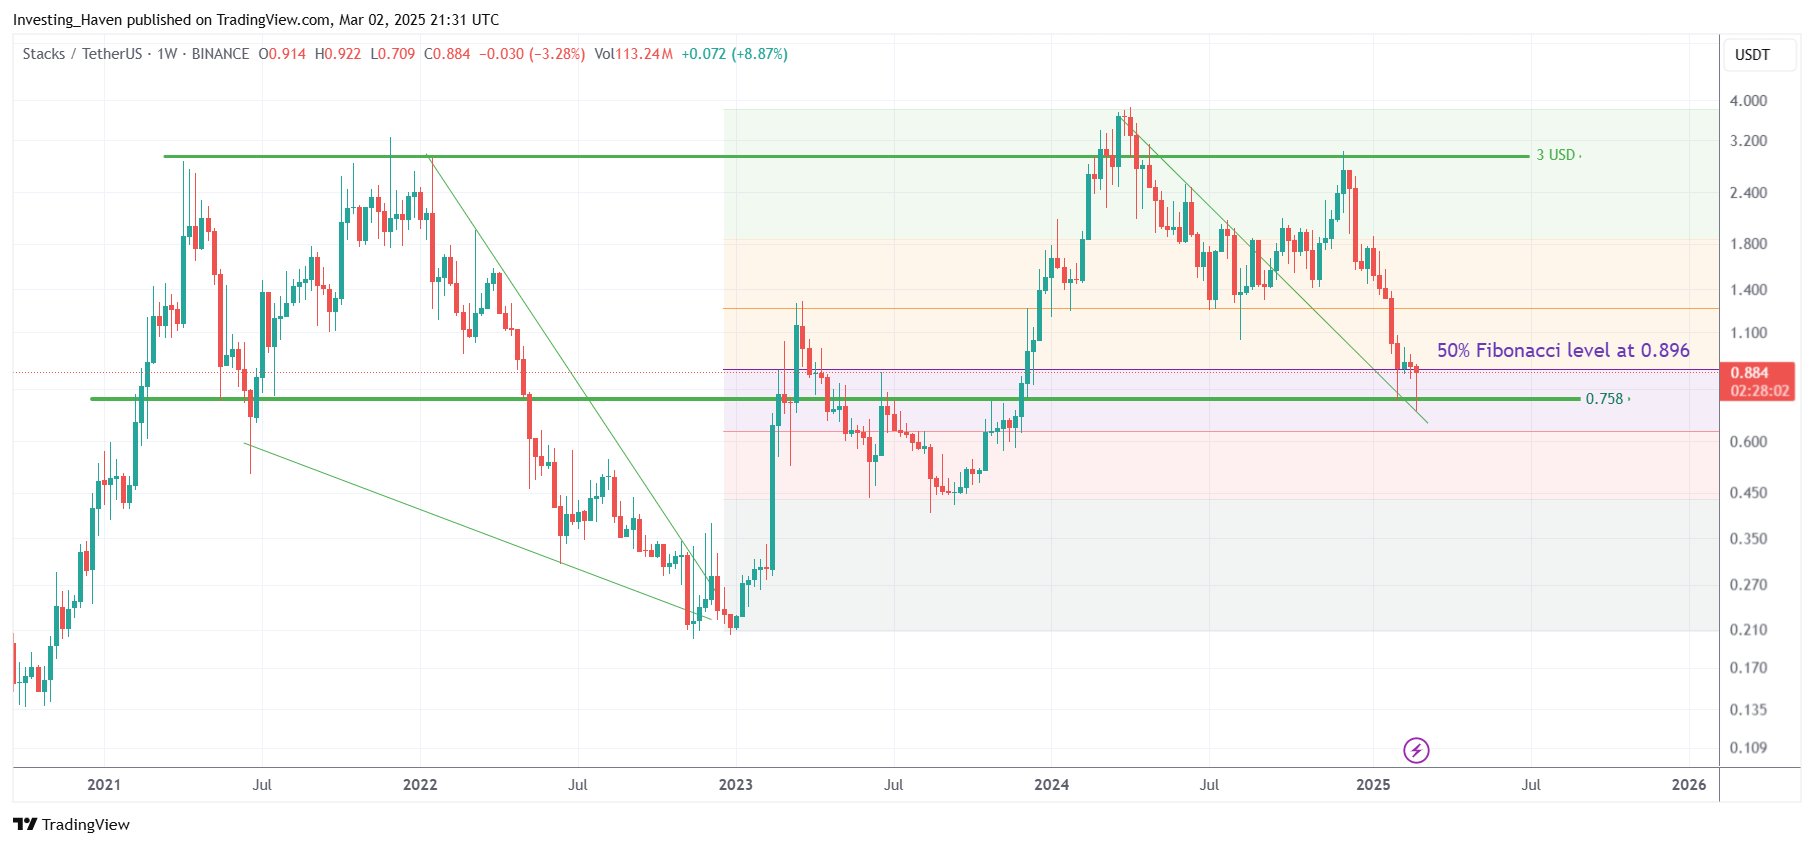Click the high value H0.922
This screenshot has width=1814, height=846.
(x=338, y=54)
